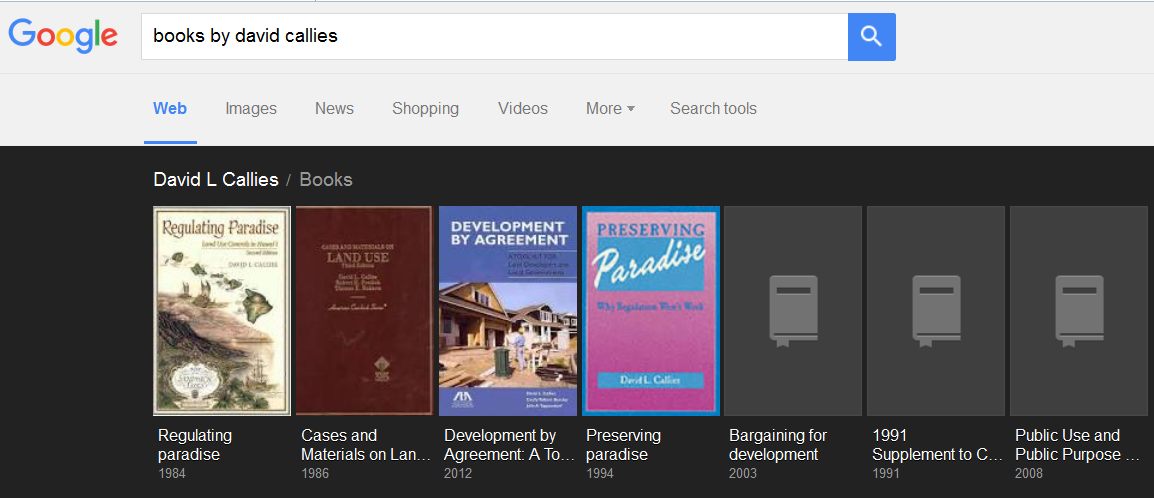
Task: Click the 'Books' breadcrumb label
Action: tap(326, 179)
